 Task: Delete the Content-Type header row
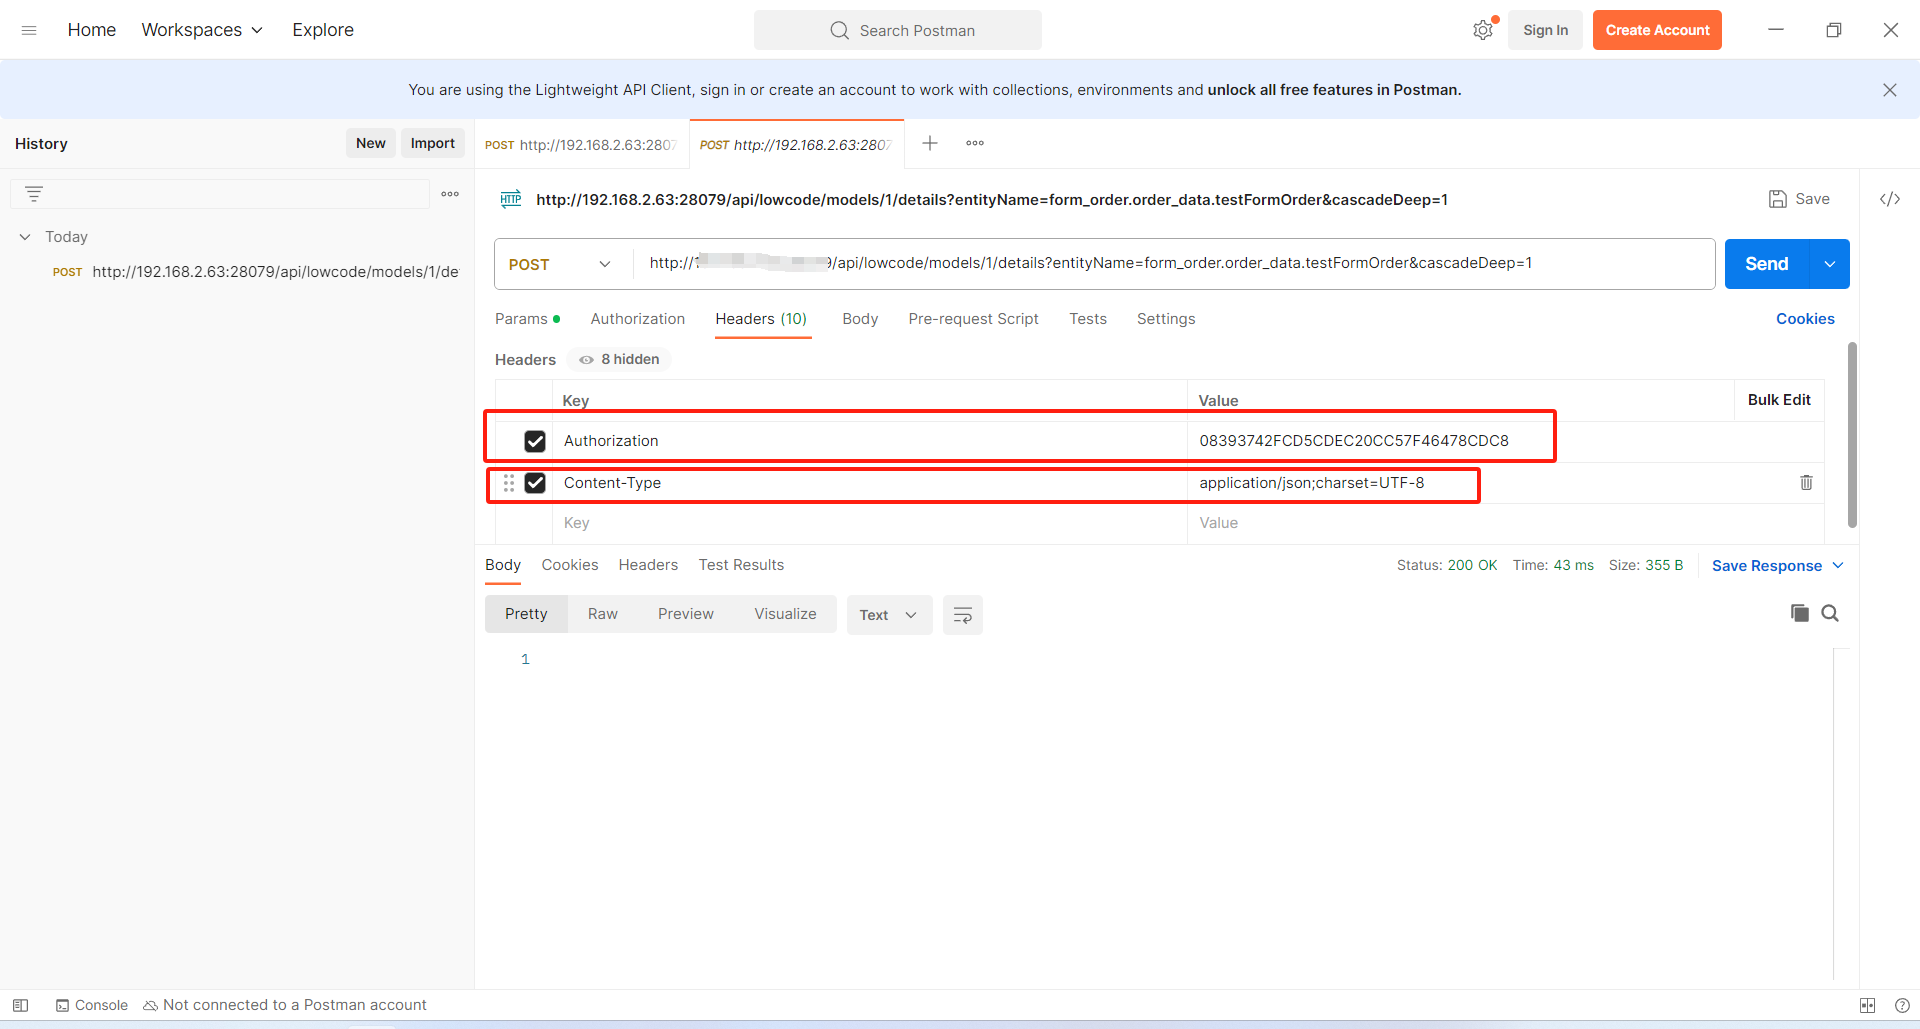tap(1806, 483)
